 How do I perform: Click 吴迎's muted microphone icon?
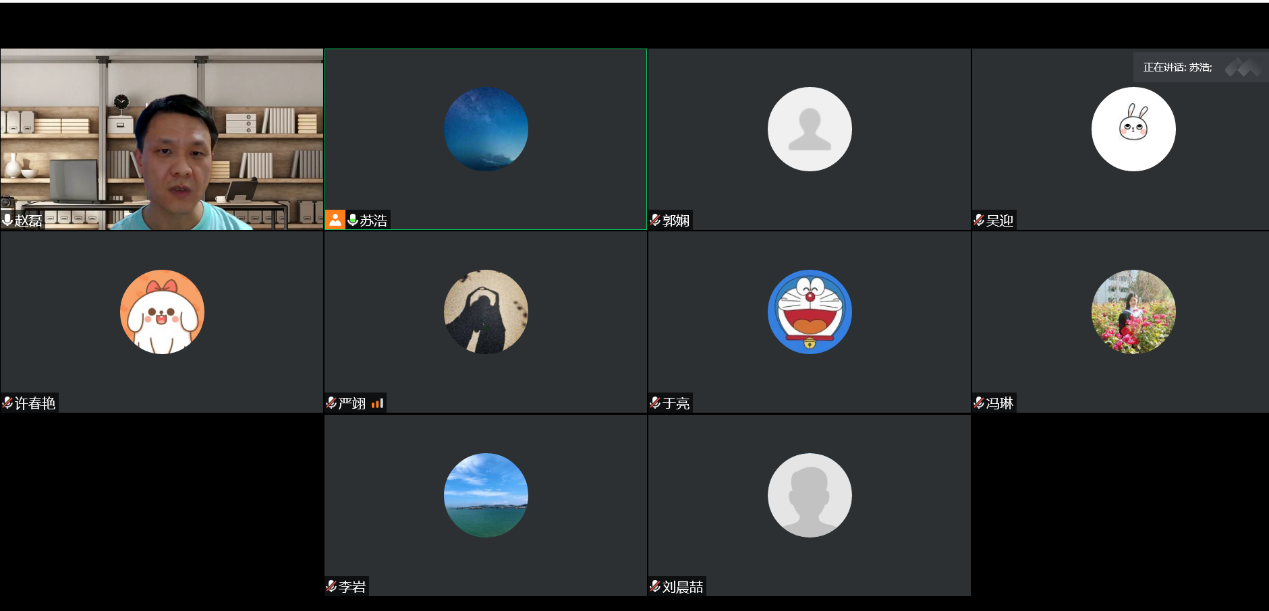point(979,220)
